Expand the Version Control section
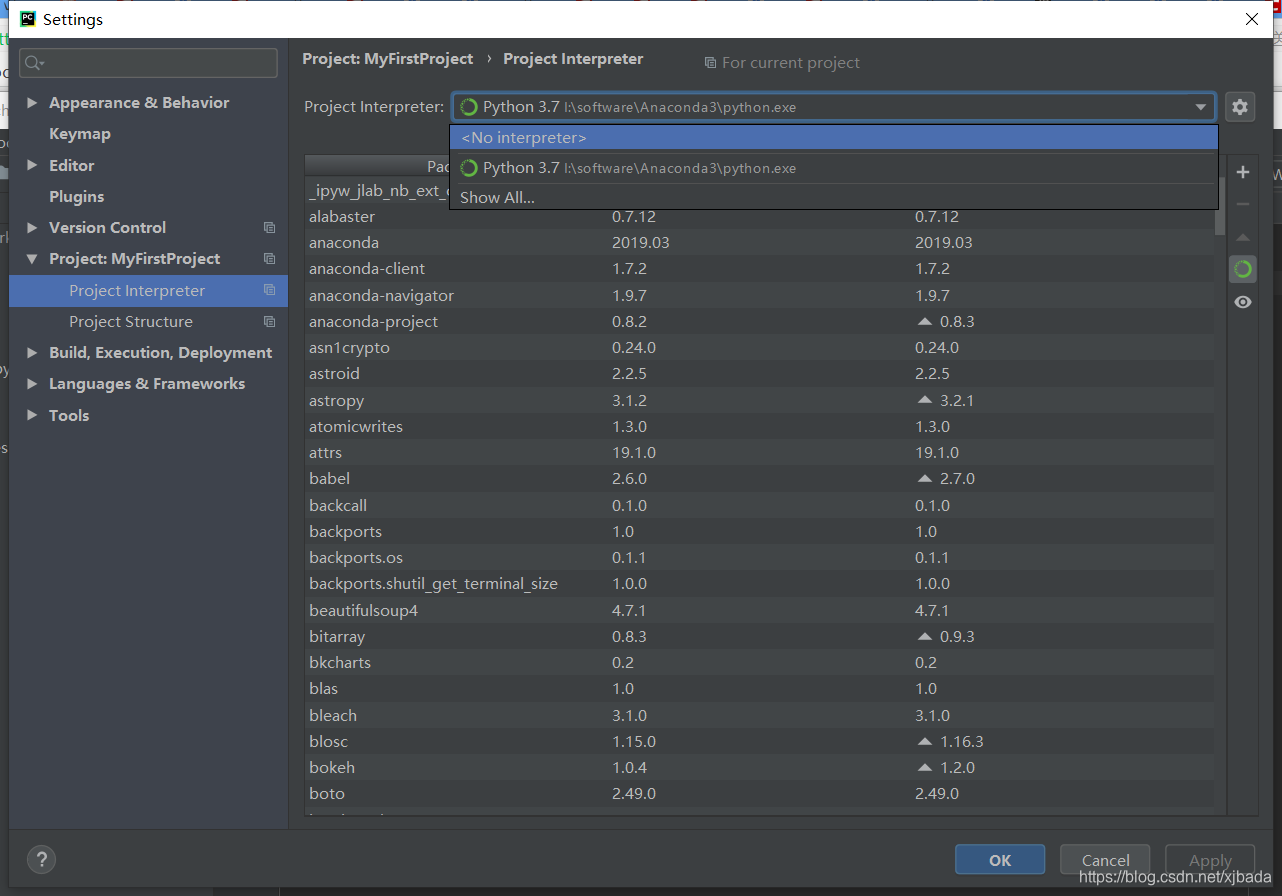1282x896 pixels. (32, 228)
